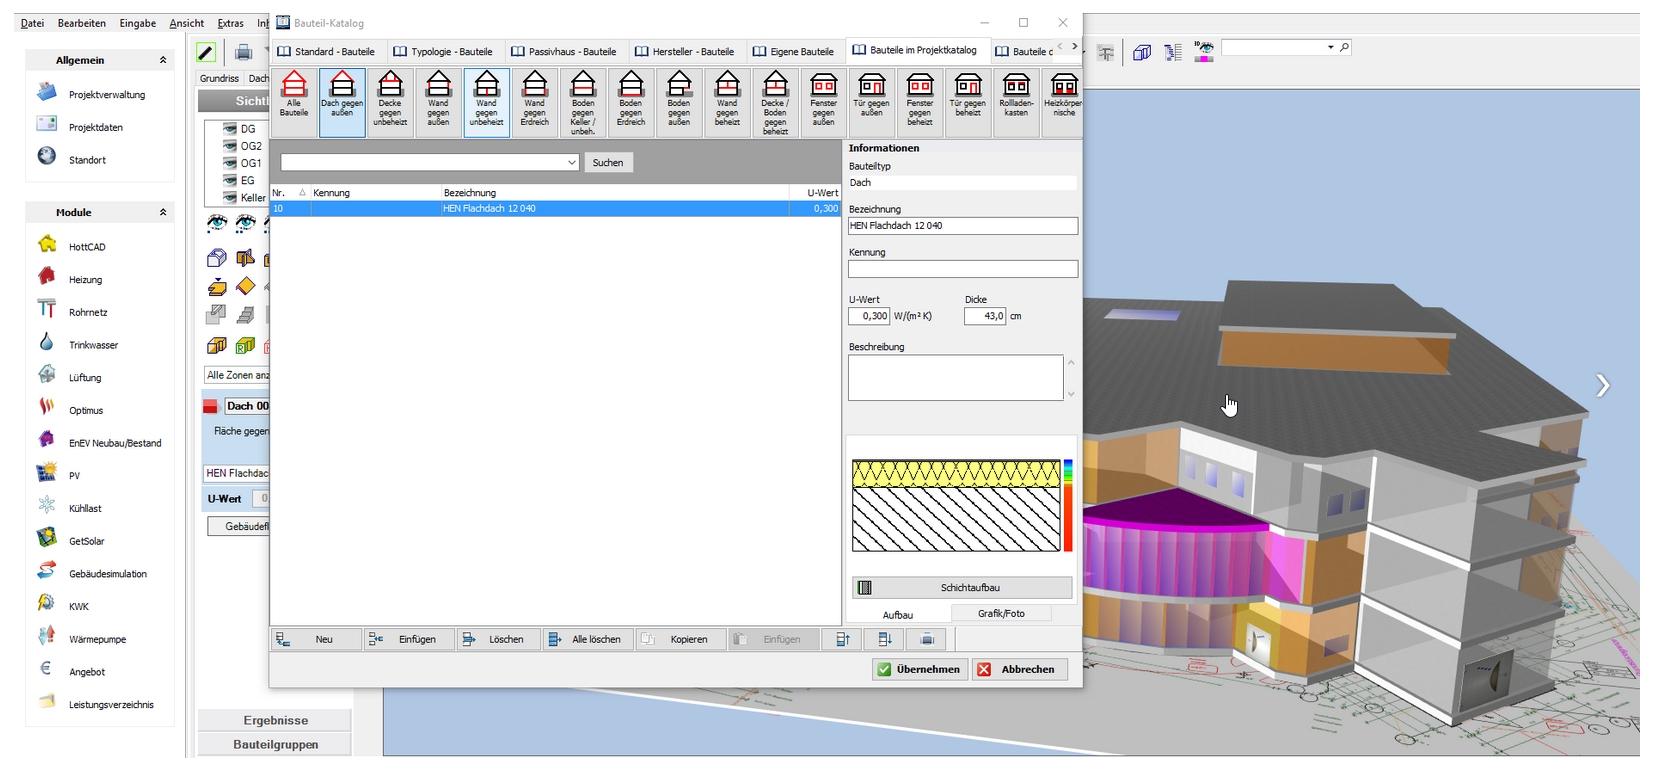Expand the Bauteilgruppen section
This screenshot has width=1655, height=770.
tap(275, 744)
